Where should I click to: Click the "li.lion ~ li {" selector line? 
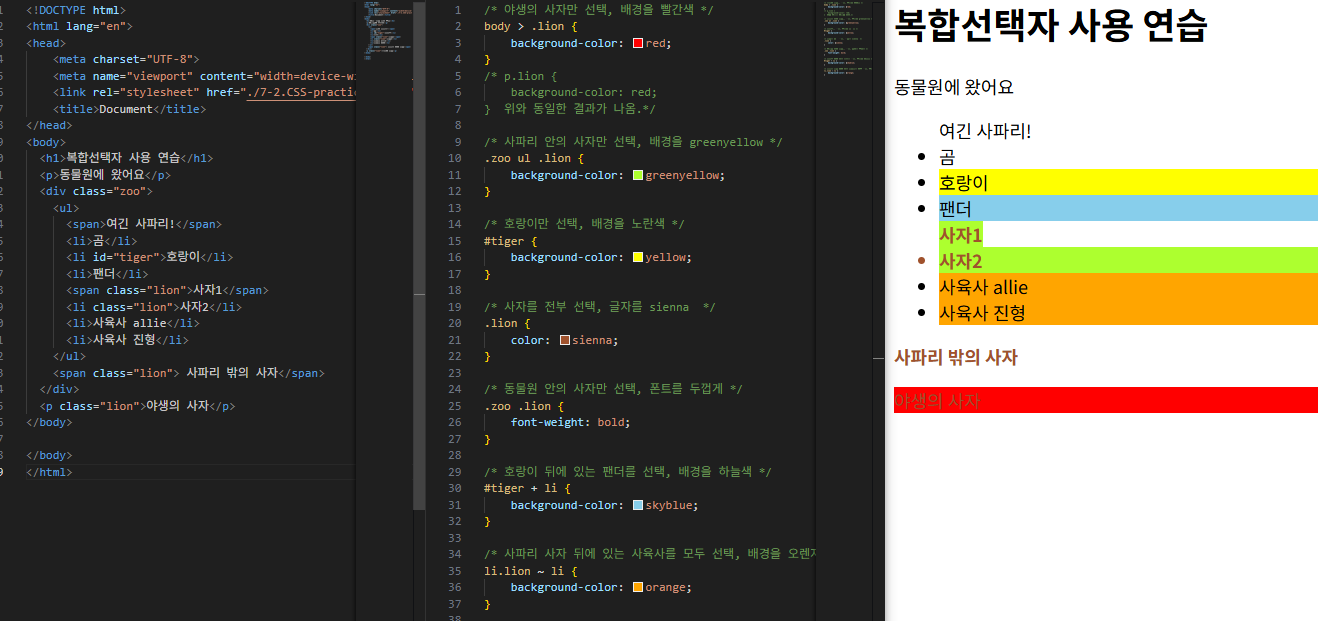tap(530, 571)
